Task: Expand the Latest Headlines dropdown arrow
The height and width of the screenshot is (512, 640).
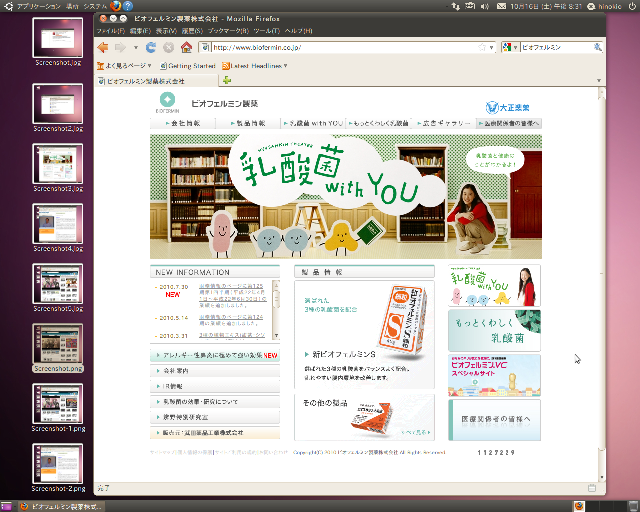Action: pos(285,66)
